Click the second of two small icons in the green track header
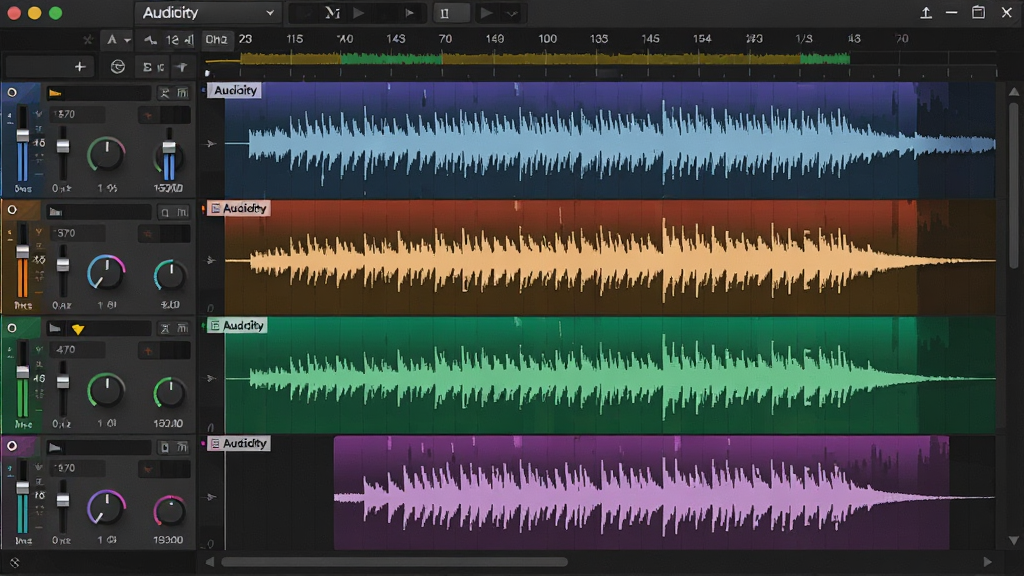The height and width of the screenshot is (576, 1024). pos(182,328)
